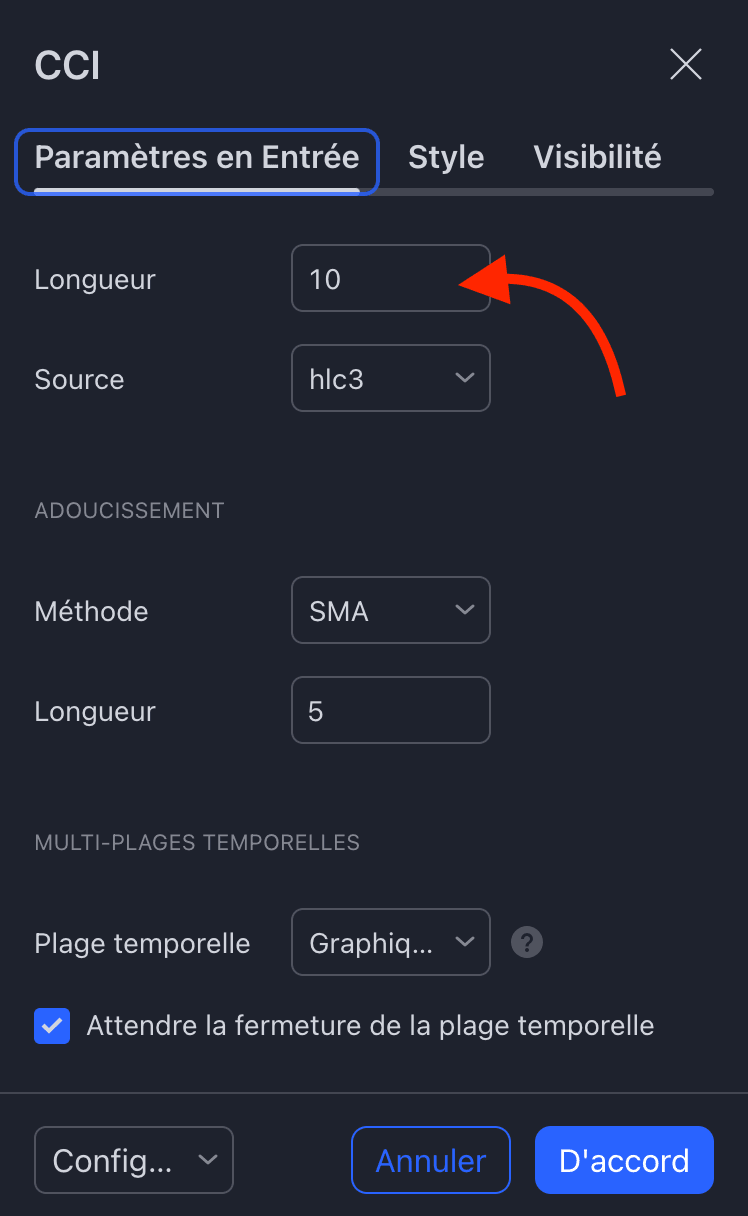Viewport: 748px width, 1216px height.
Task: Open the Plage temporelle dropdown showing Graphiq...
Action: 390,942
